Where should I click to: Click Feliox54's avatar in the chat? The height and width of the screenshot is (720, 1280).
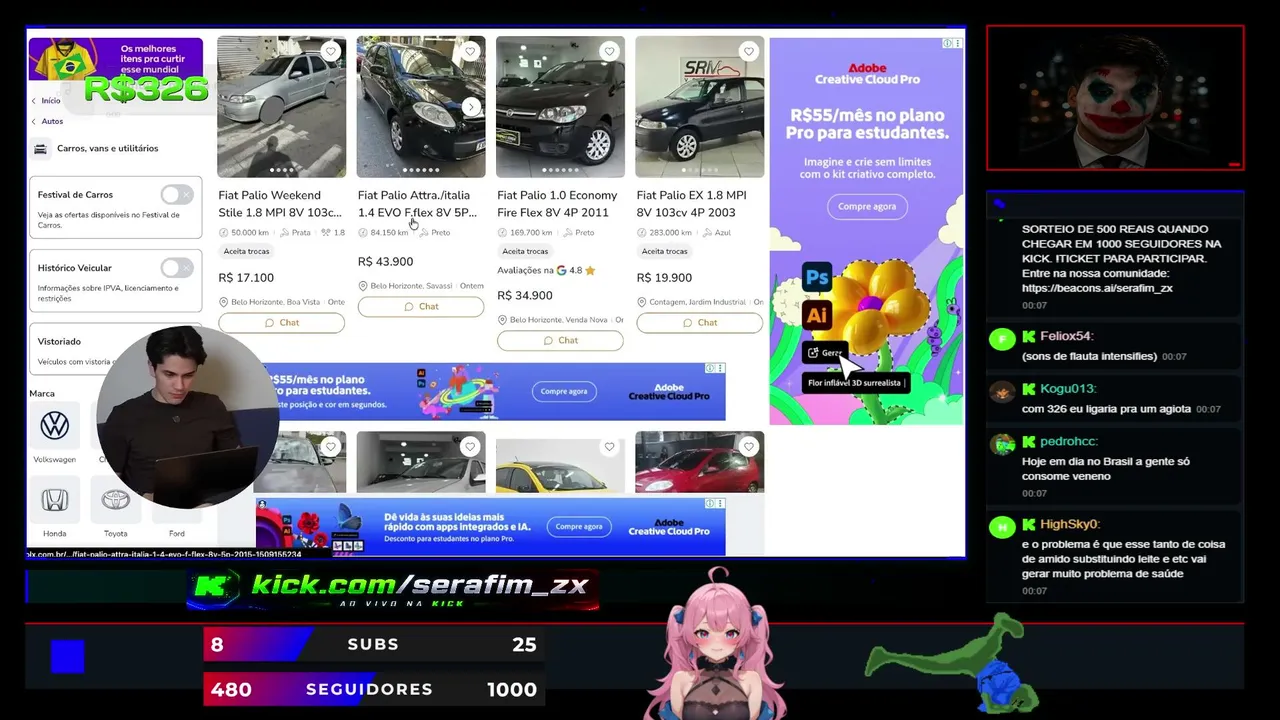pyautogui.click(x=1001, y=339)
